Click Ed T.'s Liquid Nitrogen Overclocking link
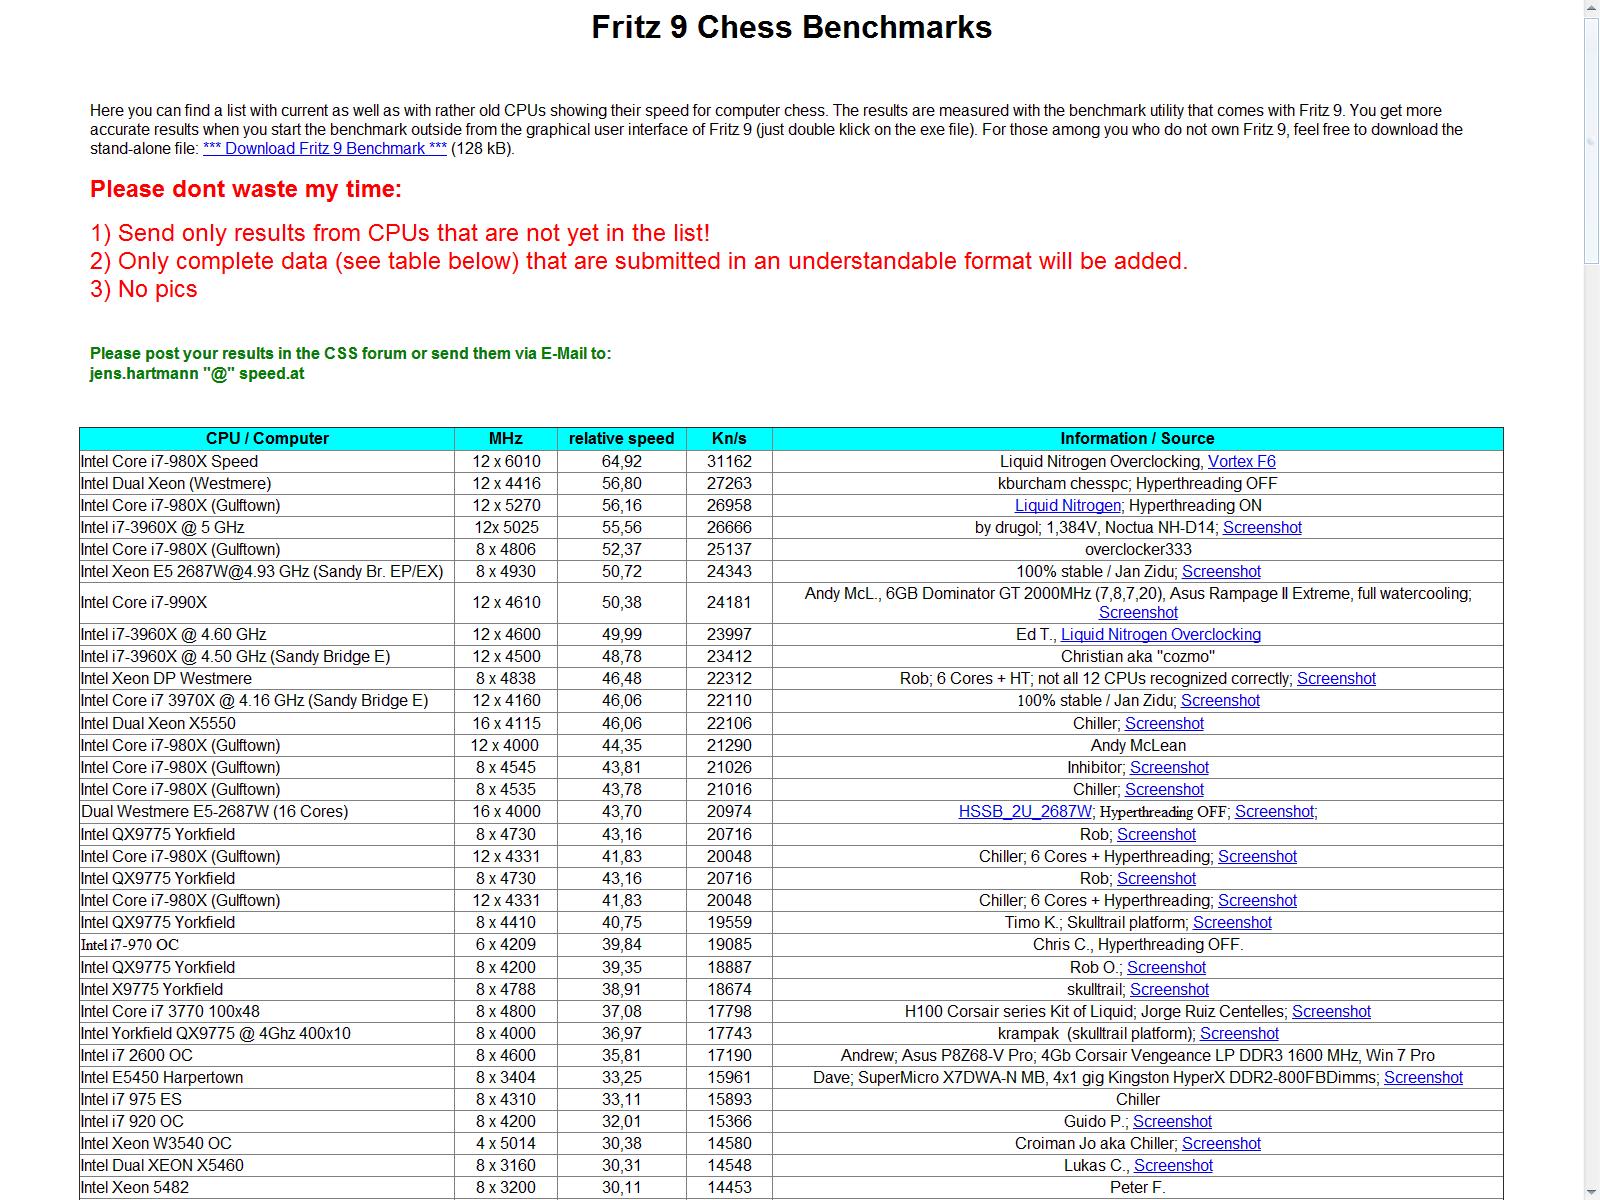 coord(1160,635)
